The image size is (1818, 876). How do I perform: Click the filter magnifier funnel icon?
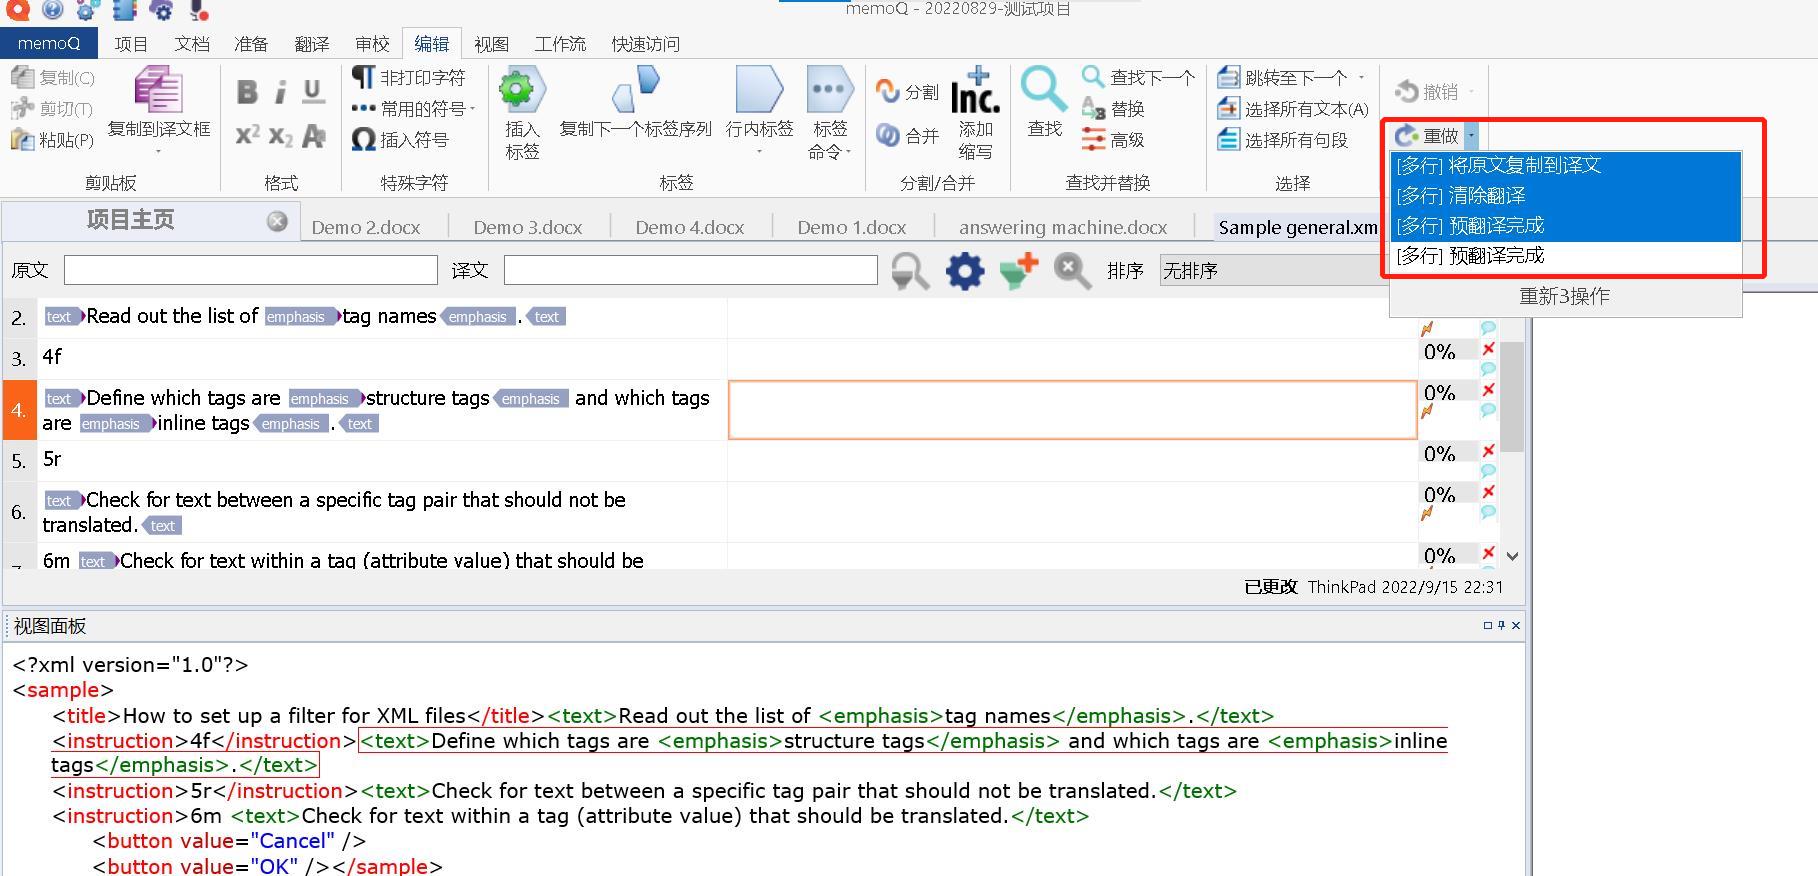tap(910, 271)
